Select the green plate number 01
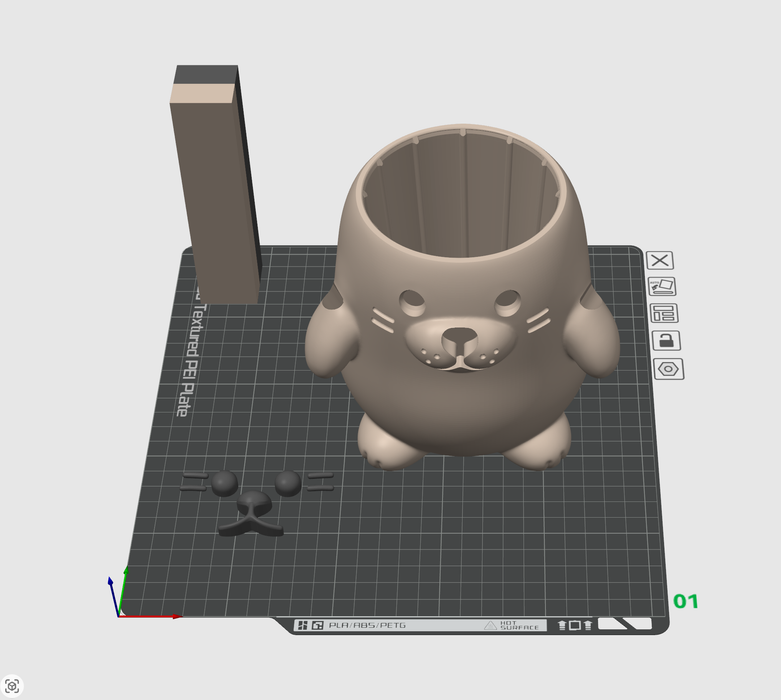The height and width of the screenshot is (700, 781). coord(686,601)
